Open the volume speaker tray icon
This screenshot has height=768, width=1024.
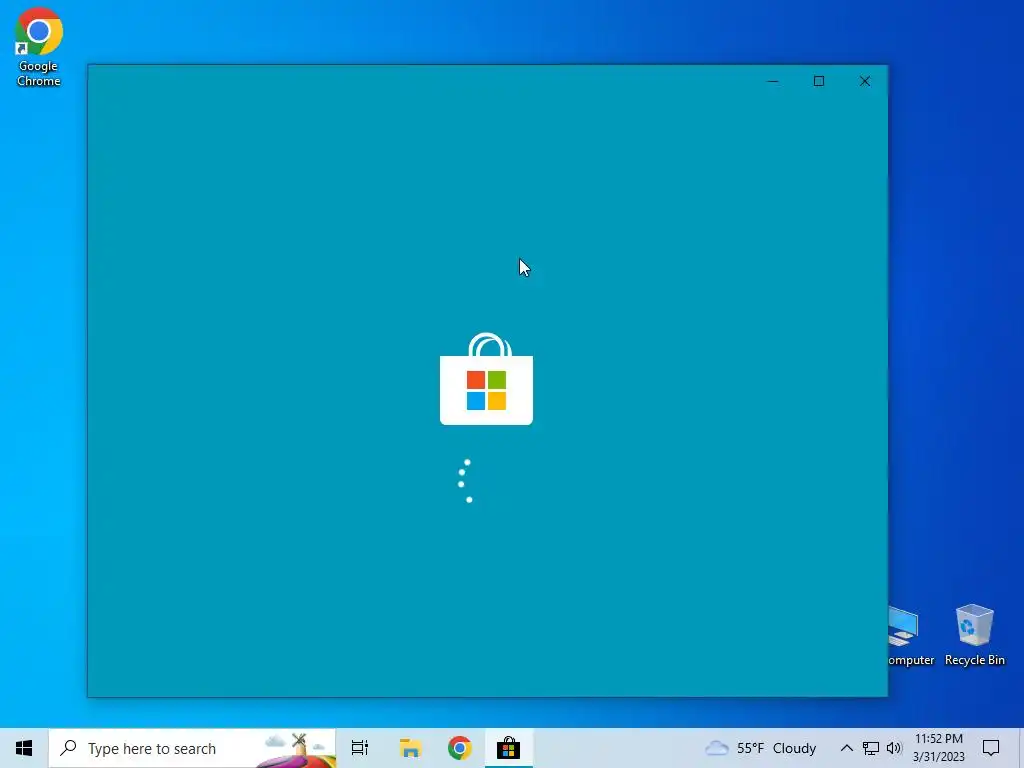point(894,748)
